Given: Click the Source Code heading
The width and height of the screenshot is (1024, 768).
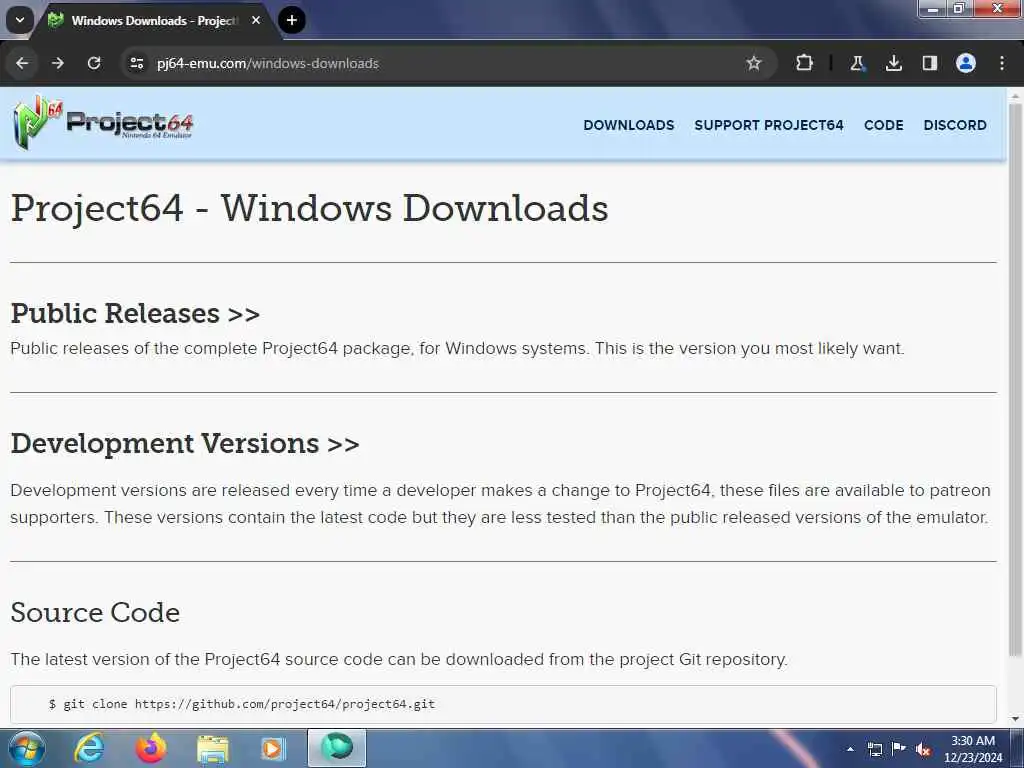Looking at the screenshot, I should [95, 613].
